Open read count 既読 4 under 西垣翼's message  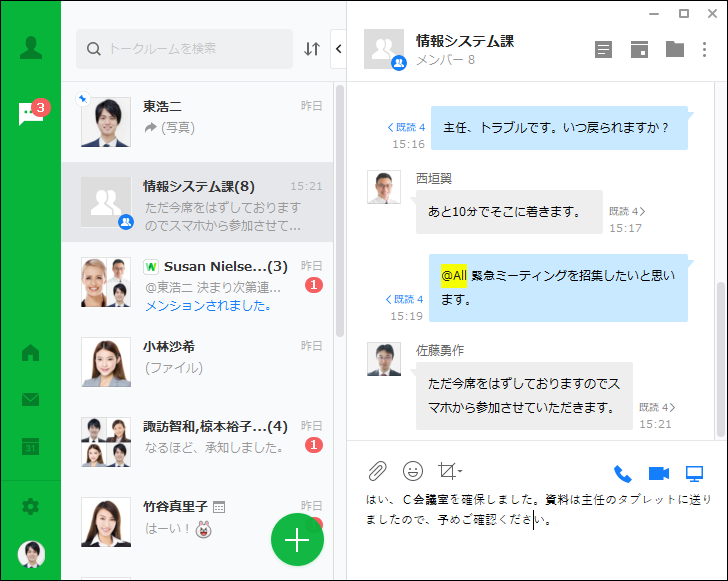point(627,211)
